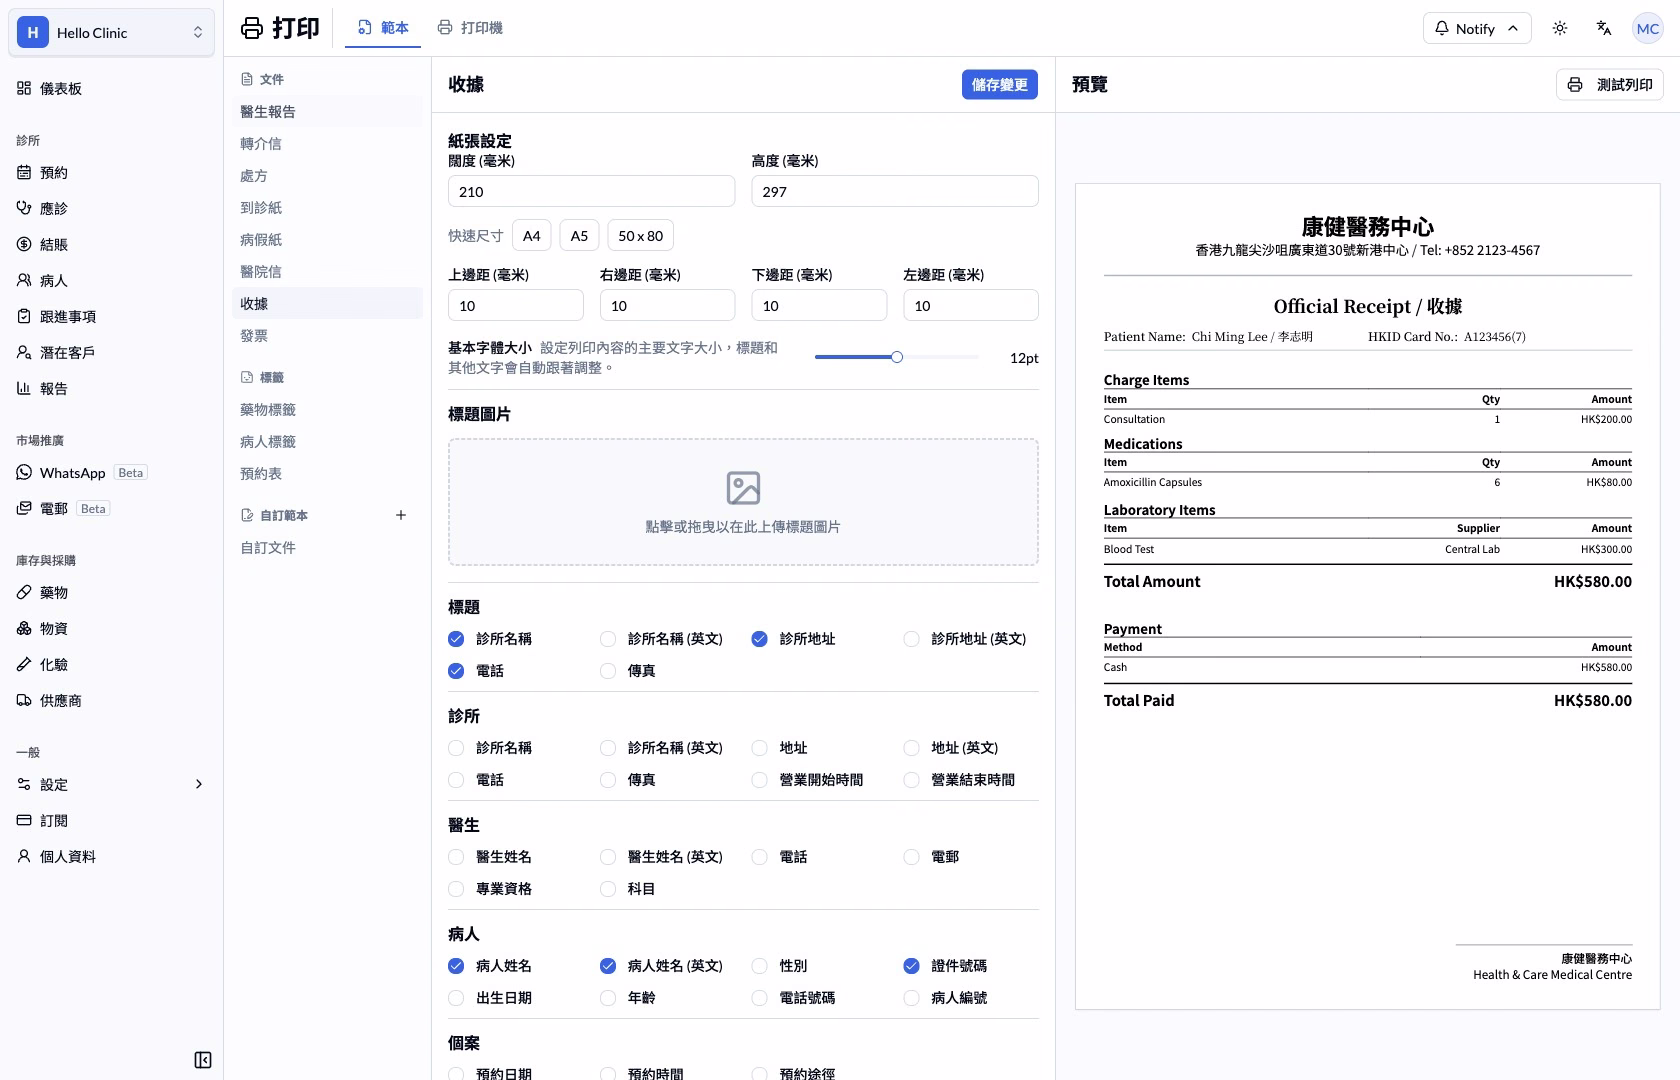Adjust the 基本字體大小 slider handle
Image resolution: width=1680 pixels, height=1080 pixels.
(x=897, y=357)
